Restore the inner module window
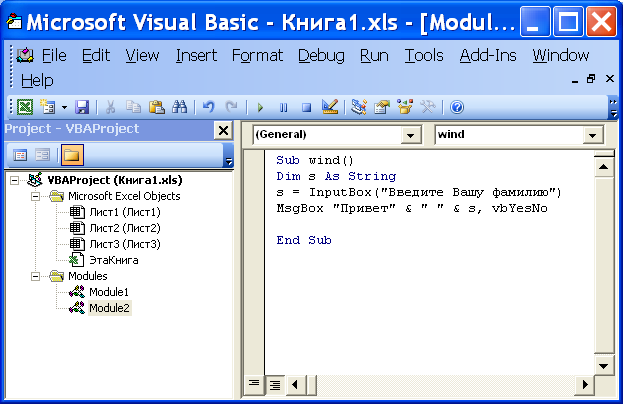Screen dimensions: 623x404 click(592, 79)
